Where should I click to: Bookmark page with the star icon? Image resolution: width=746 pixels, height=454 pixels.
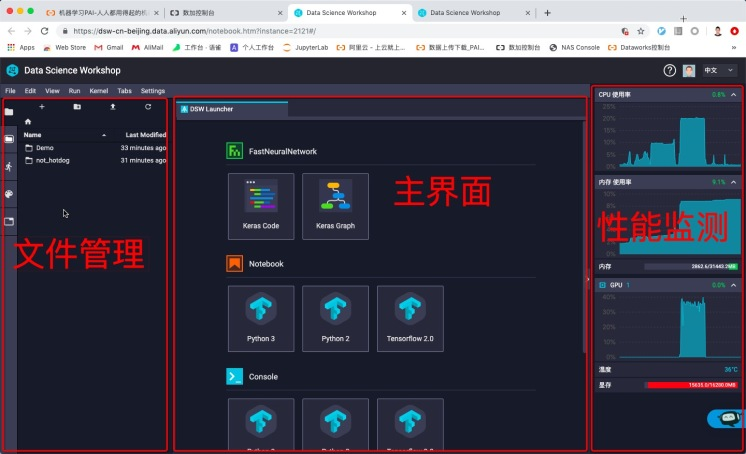[641, 31]
